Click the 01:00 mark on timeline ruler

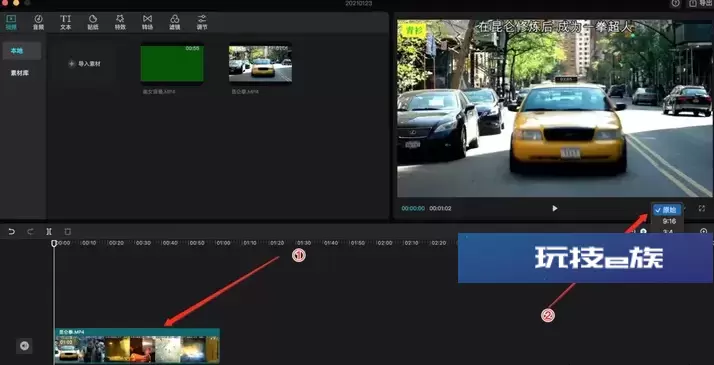coord(223,243)
